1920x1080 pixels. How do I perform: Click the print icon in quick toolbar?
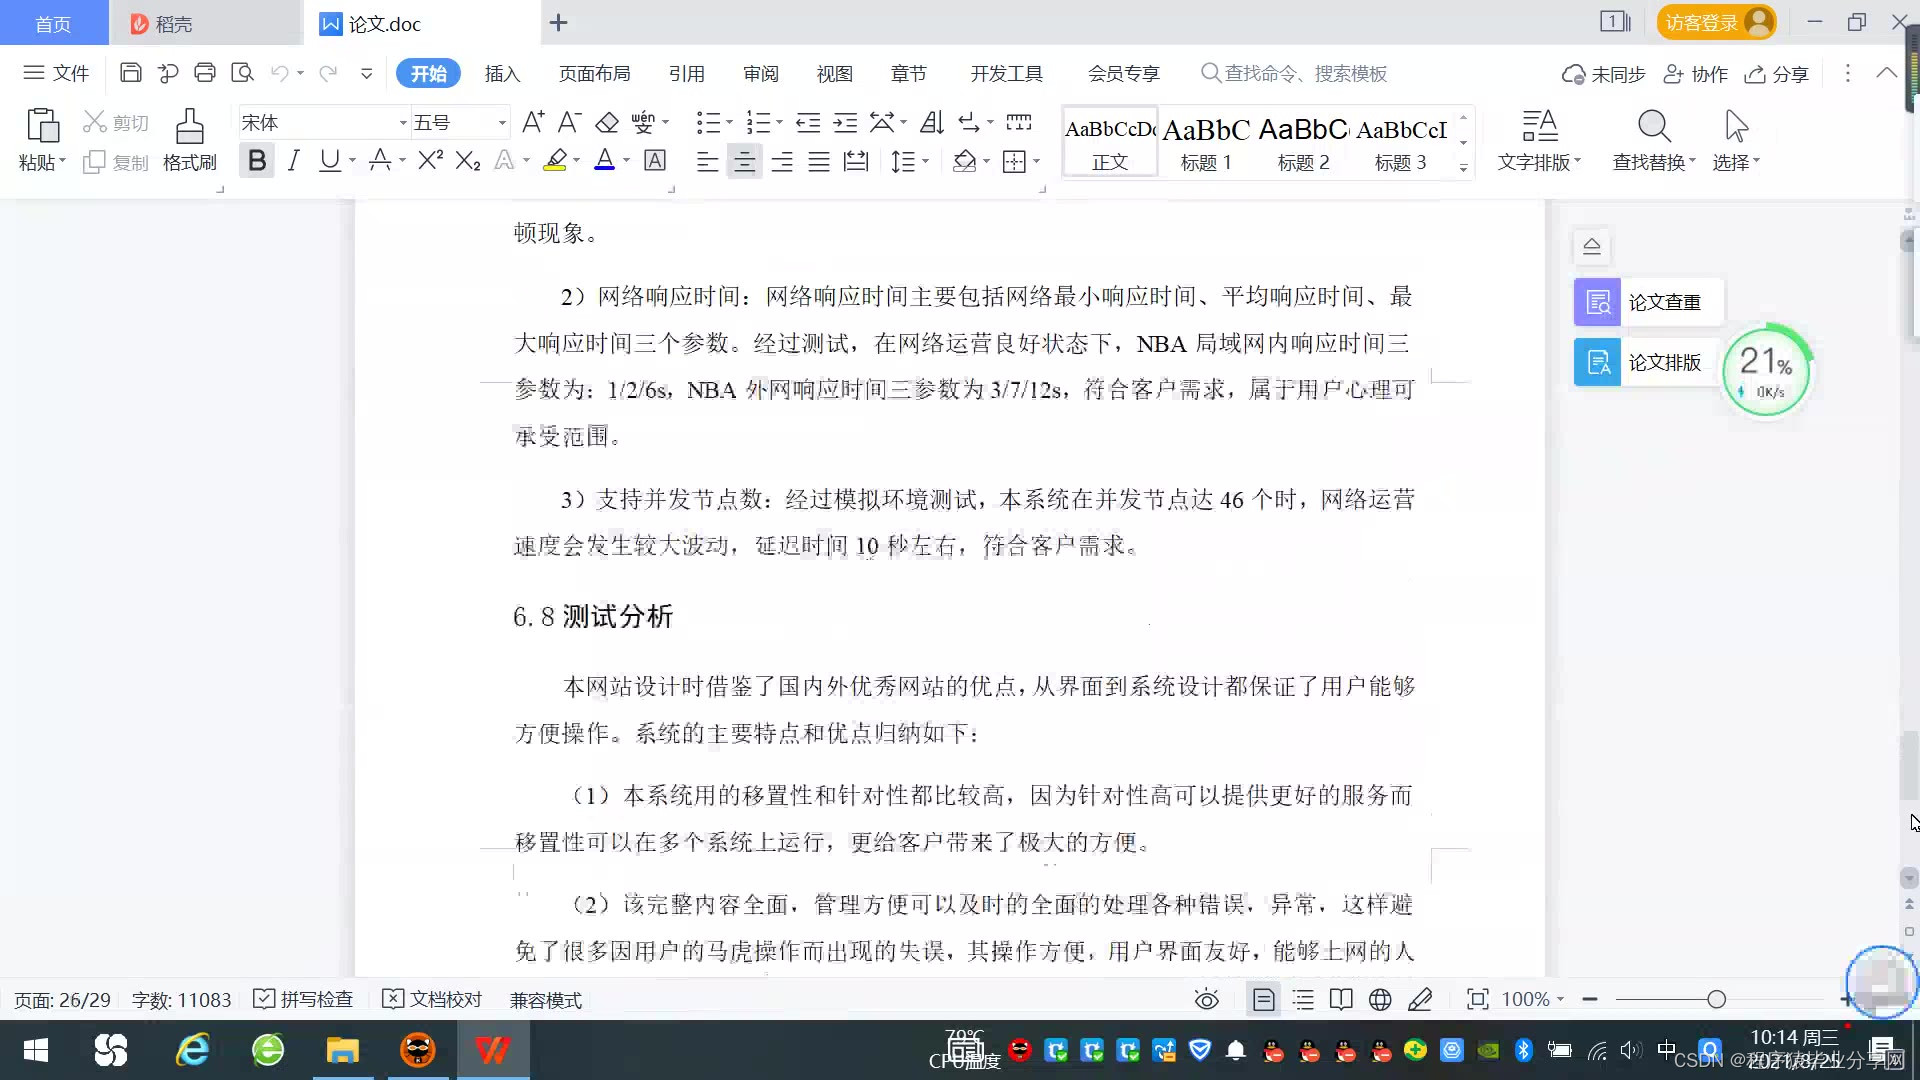(205, 73)
